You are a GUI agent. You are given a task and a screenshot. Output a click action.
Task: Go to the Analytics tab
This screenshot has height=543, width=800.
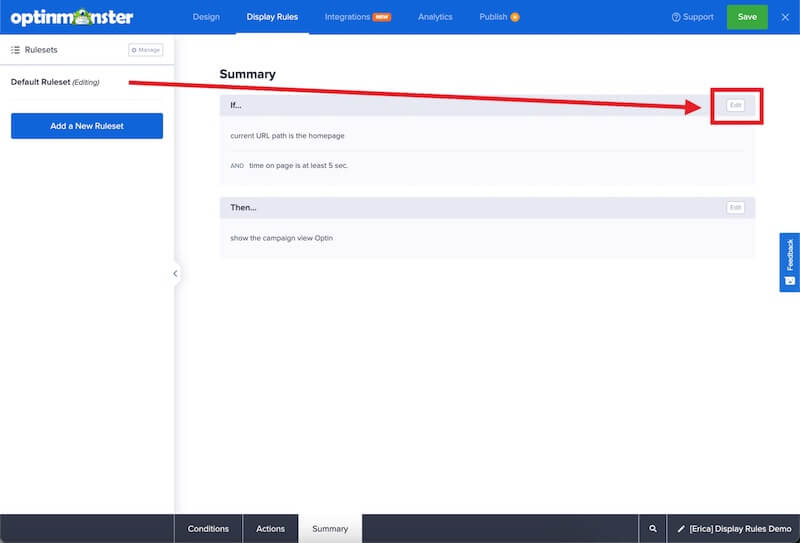pos(435,17)
